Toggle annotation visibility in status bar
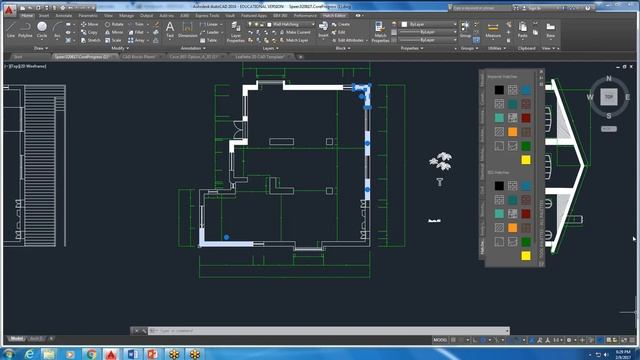The image size is (640, 360). click(532, 340)
